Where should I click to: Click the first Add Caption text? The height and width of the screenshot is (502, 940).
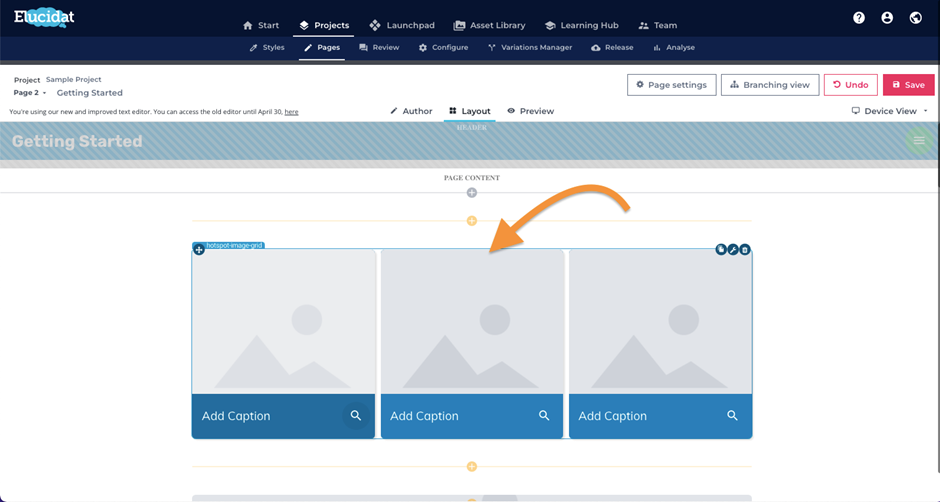(x=236, y=416)
